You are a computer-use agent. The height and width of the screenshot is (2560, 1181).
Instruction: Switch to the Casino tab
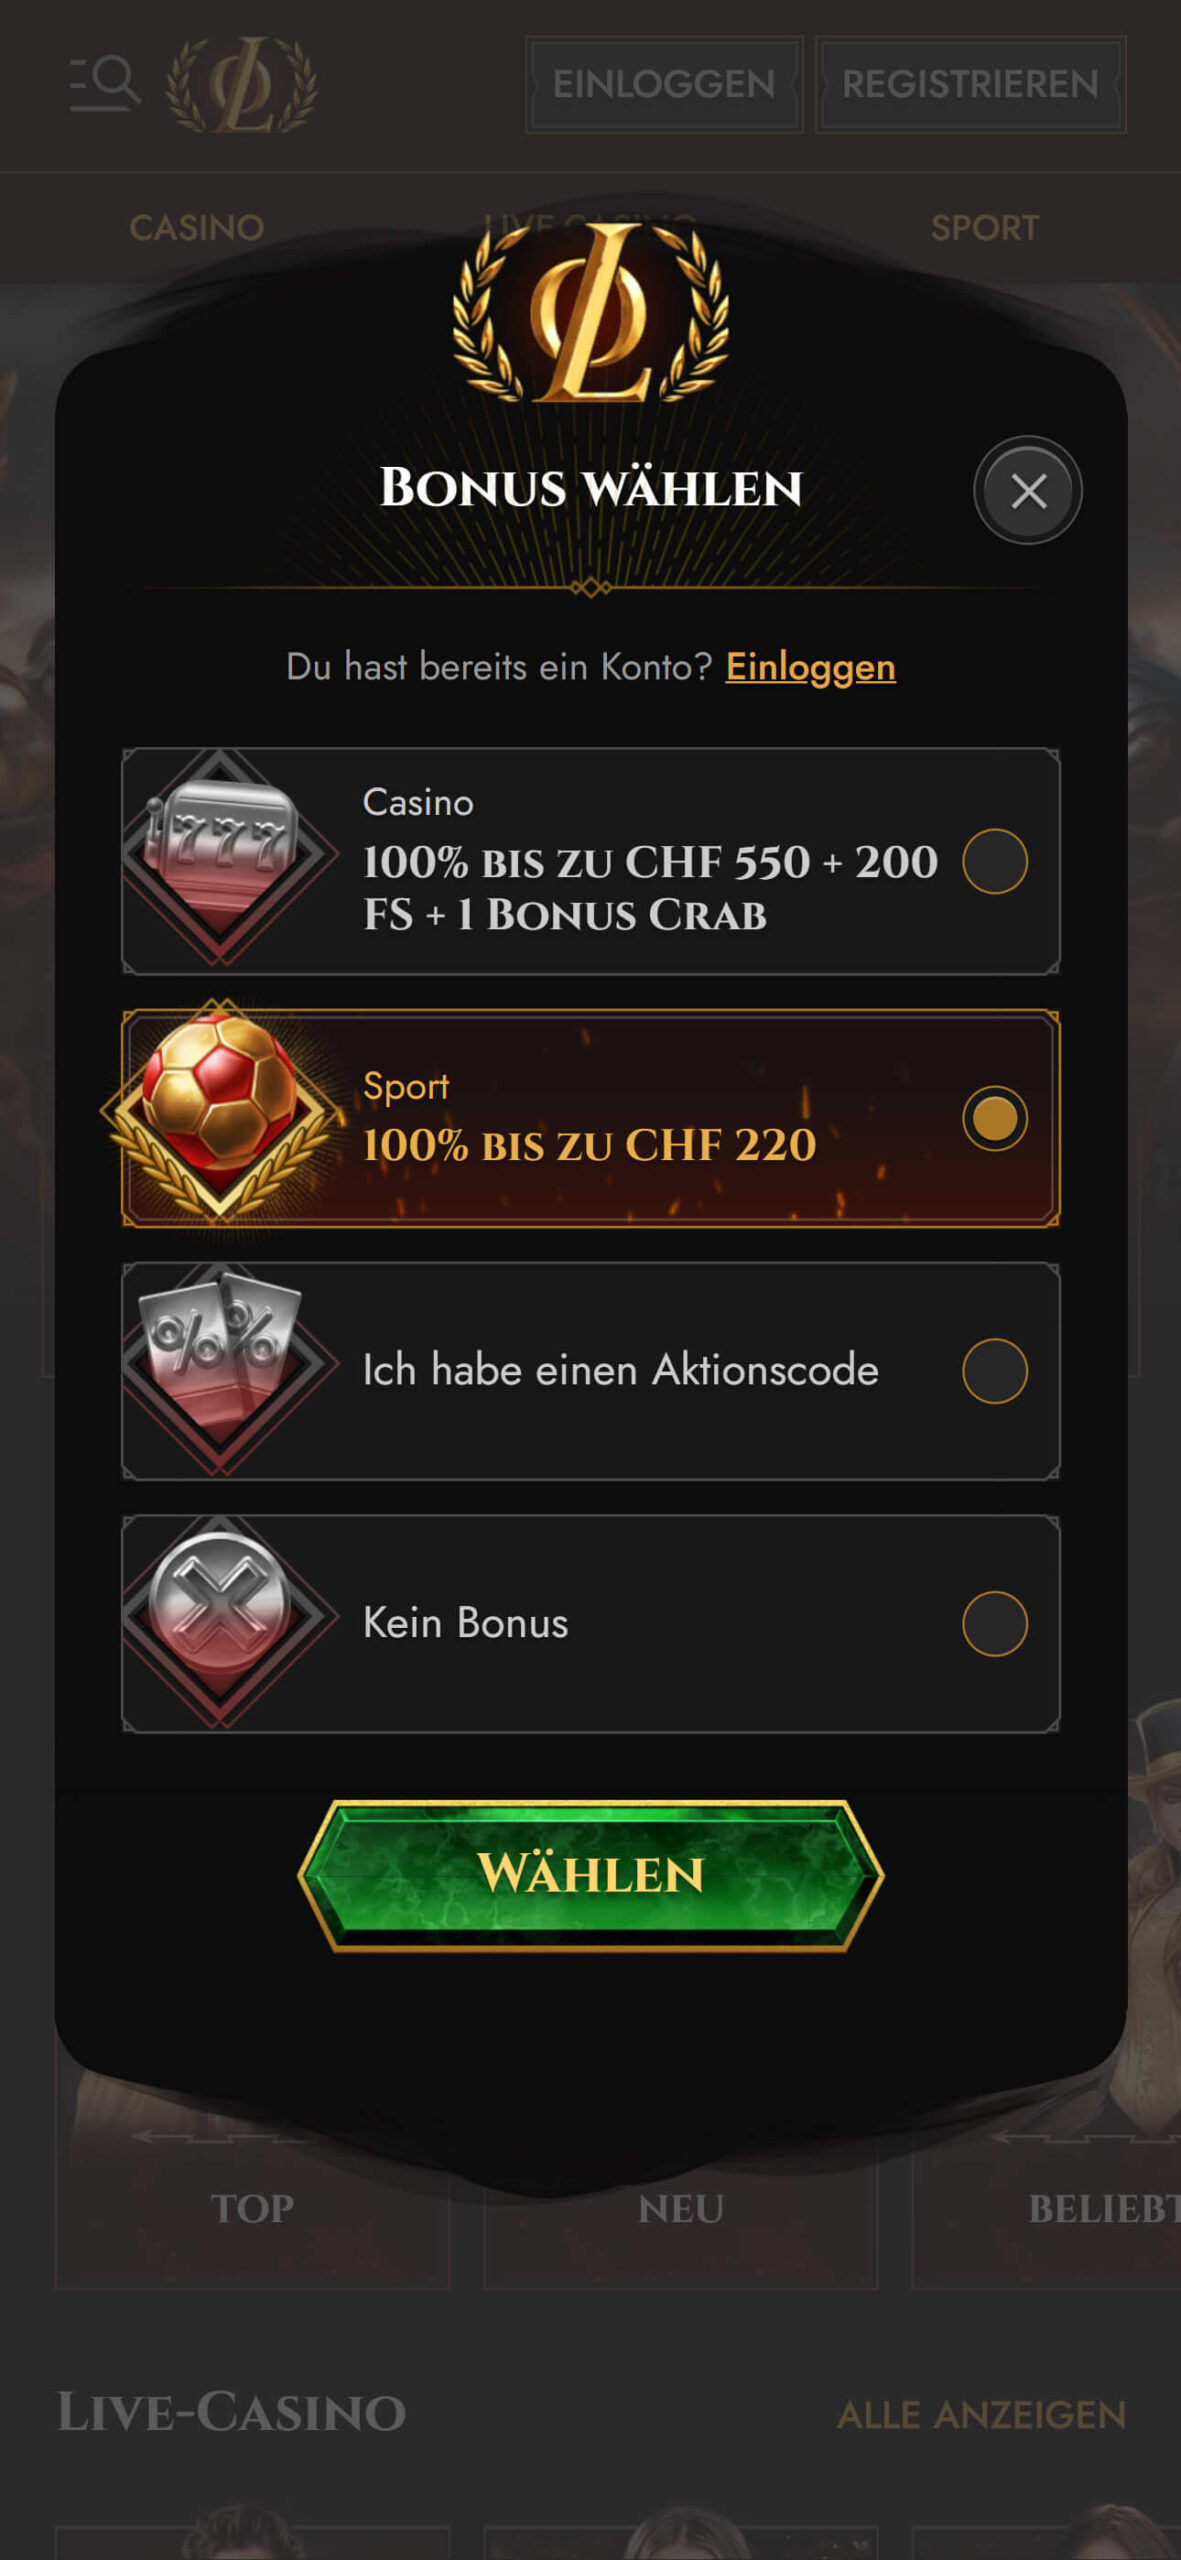coord(197,228)
